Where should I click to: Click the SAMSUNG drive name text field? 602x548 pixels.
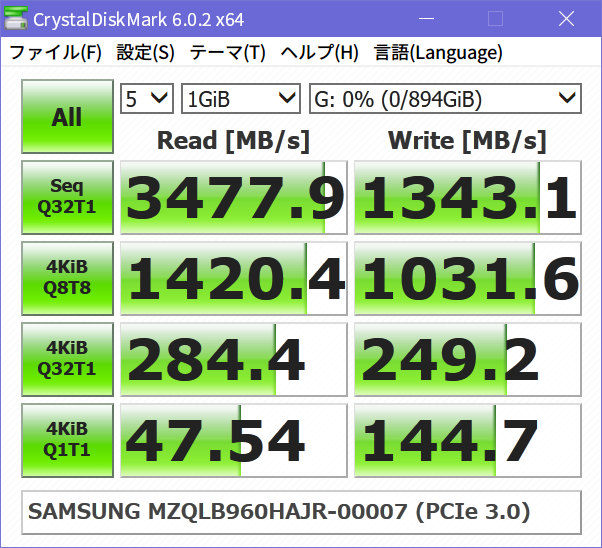[x=301, y=512]
